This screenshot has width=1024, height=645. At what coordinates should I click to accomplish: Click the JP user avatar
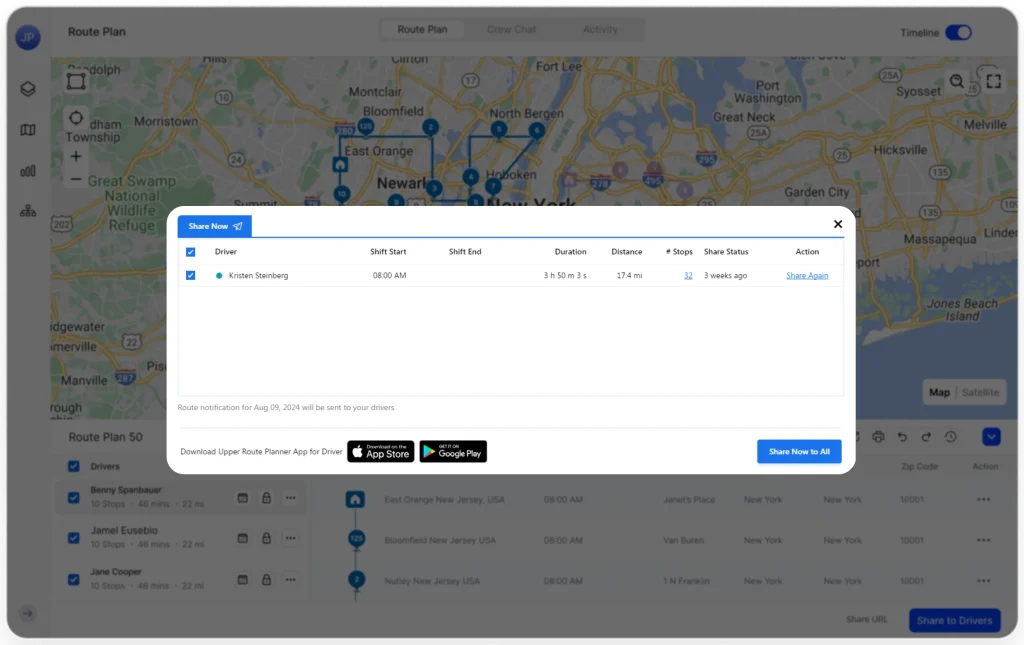point(27,37)
